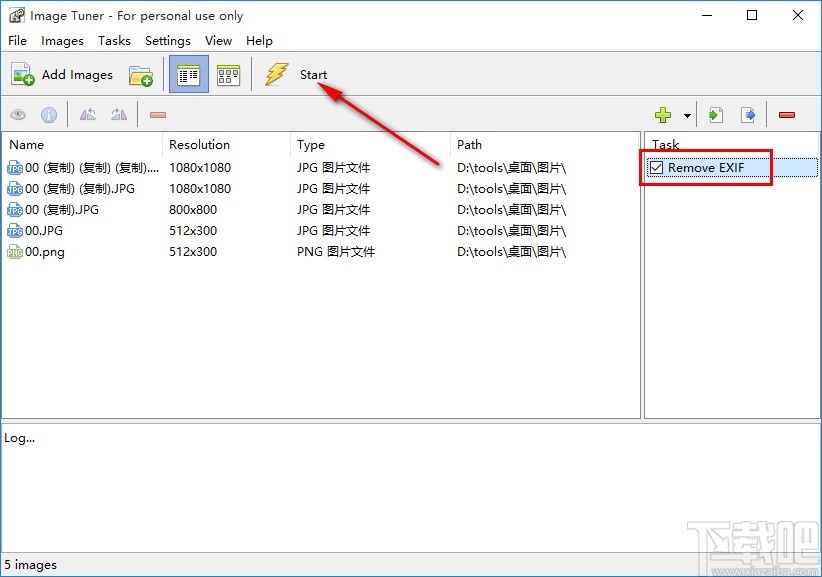This screenshot has height=577, width=822.
Task: Click the preview eye icon
Action: 18,114
